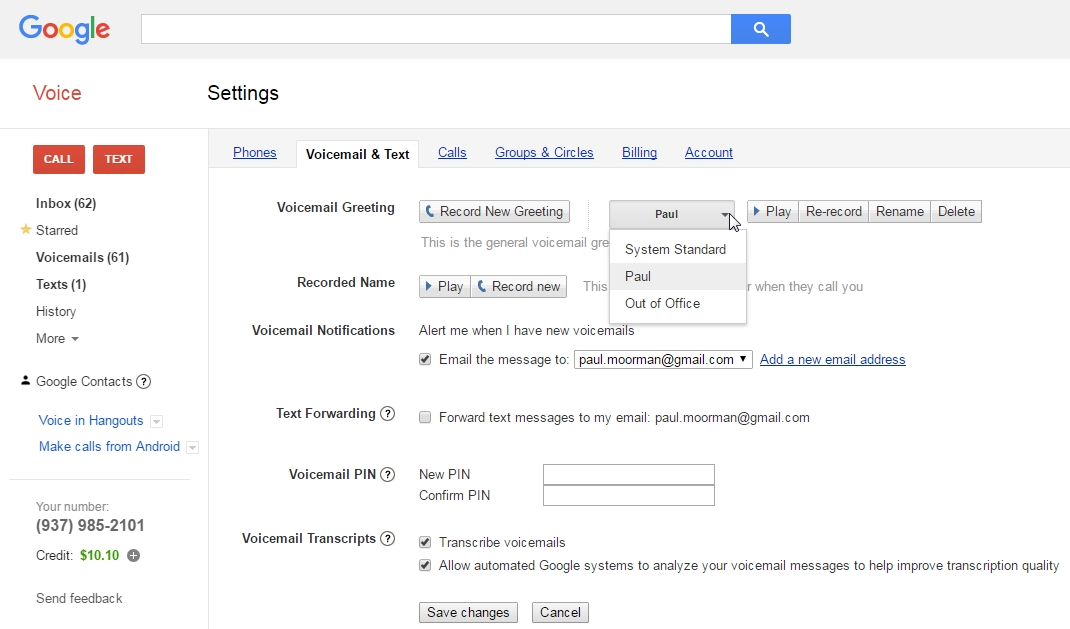This screenshot has width=1070, height=629.
Task: Click the New PIN input field
Action: coord(628,474)
